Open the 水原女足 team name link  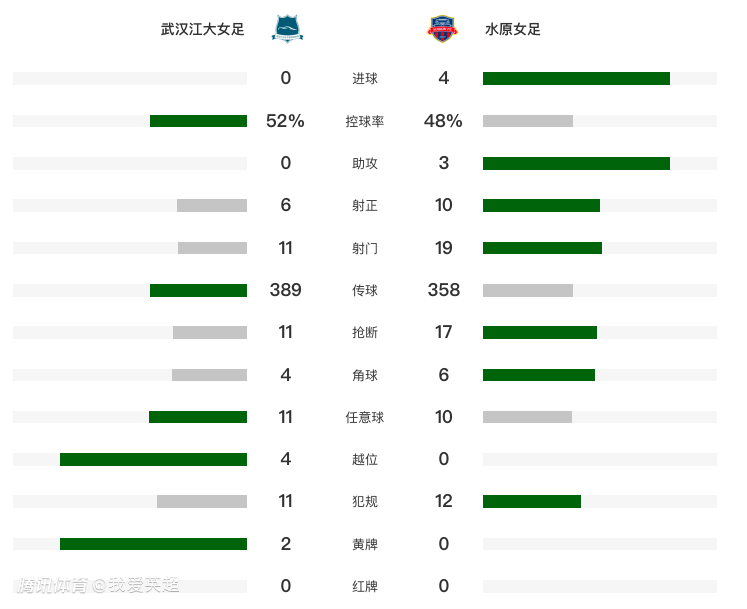[x=513, y=30]
